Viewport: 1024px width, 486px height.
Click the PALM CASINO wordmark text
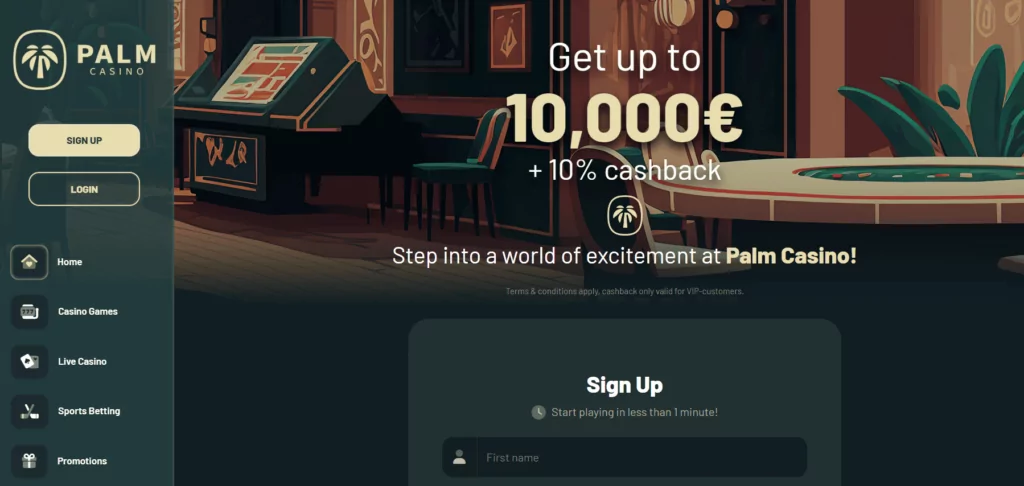click(x=117, y=59)
